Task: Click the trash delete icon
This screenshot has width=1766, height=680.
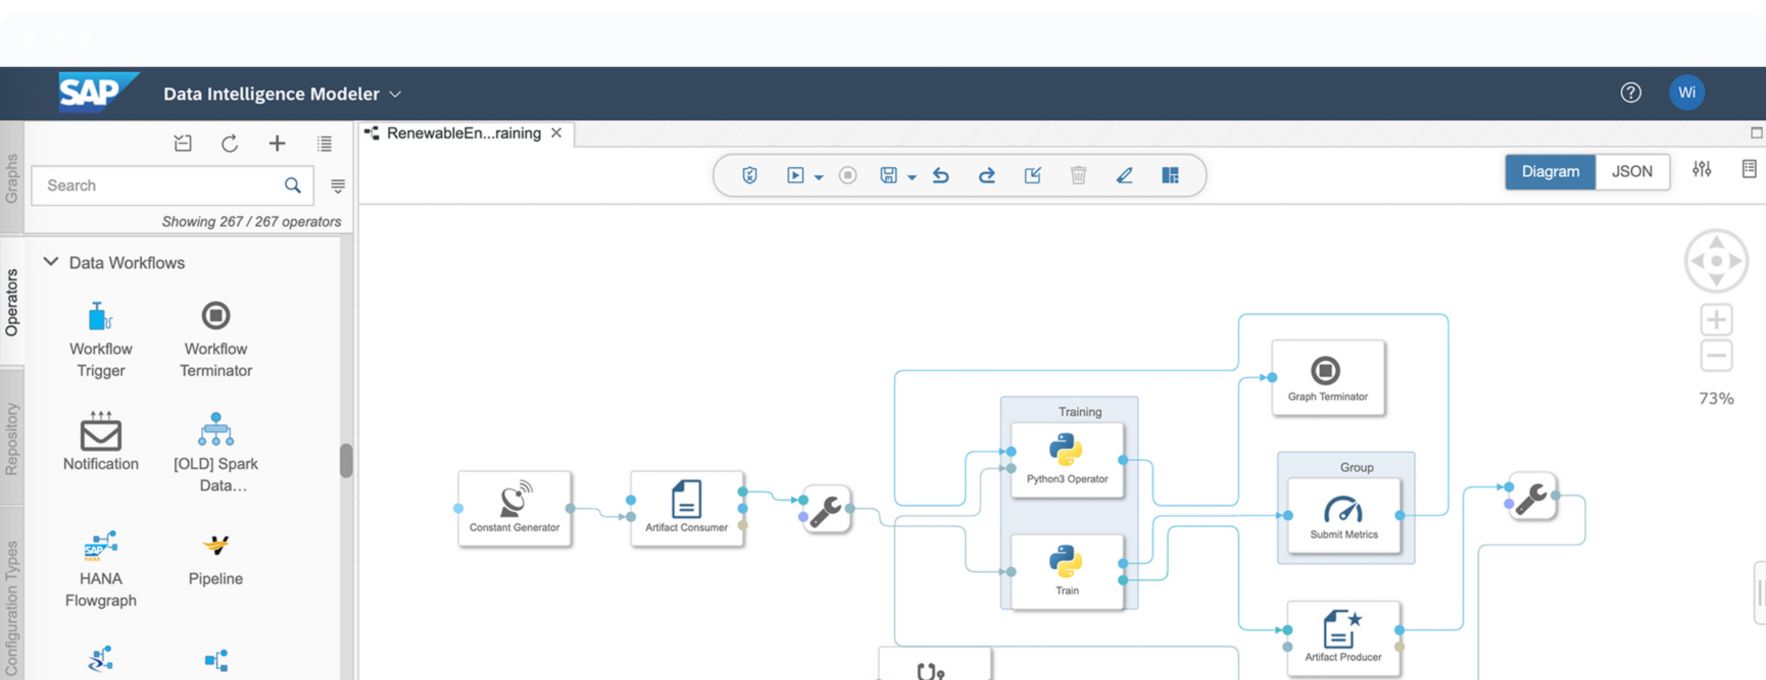Action: point(1078,175)
